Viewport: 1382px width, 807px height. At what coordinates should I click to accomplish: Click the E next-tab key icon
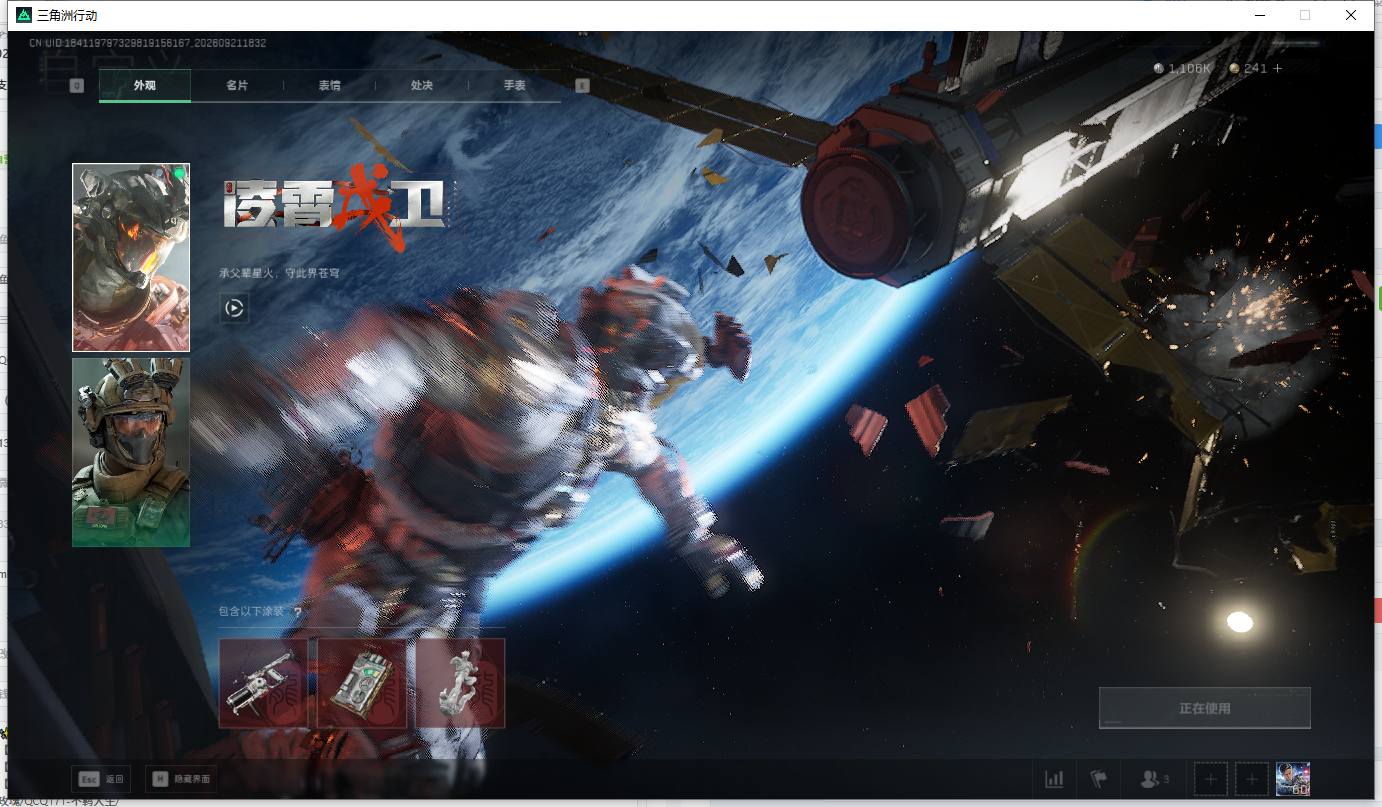click(583, 86)
